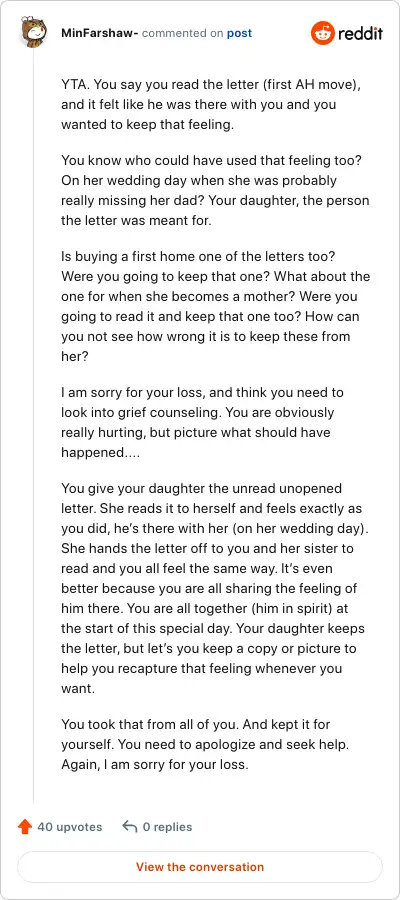Click the sentence 'Again, I am sorry for your loss.'
400x900 pixels.
[x=155, y=765]
